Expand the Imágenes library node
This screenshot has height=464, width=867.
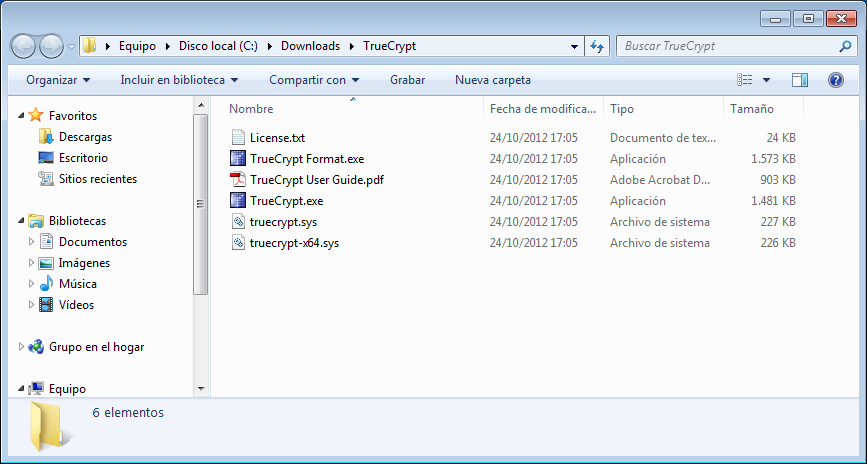(32, 263)
